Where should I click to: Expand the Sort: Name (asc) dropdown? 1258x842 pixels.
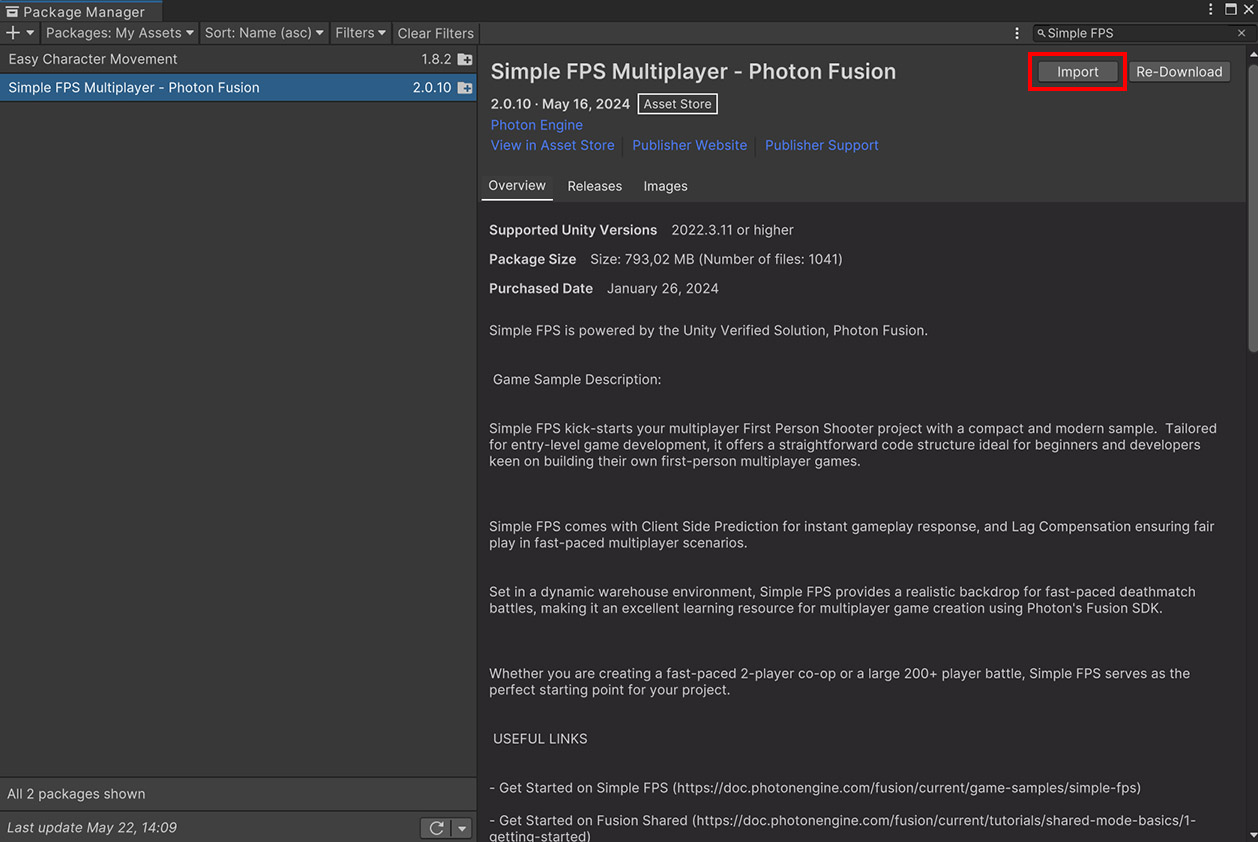coord(263,33)
